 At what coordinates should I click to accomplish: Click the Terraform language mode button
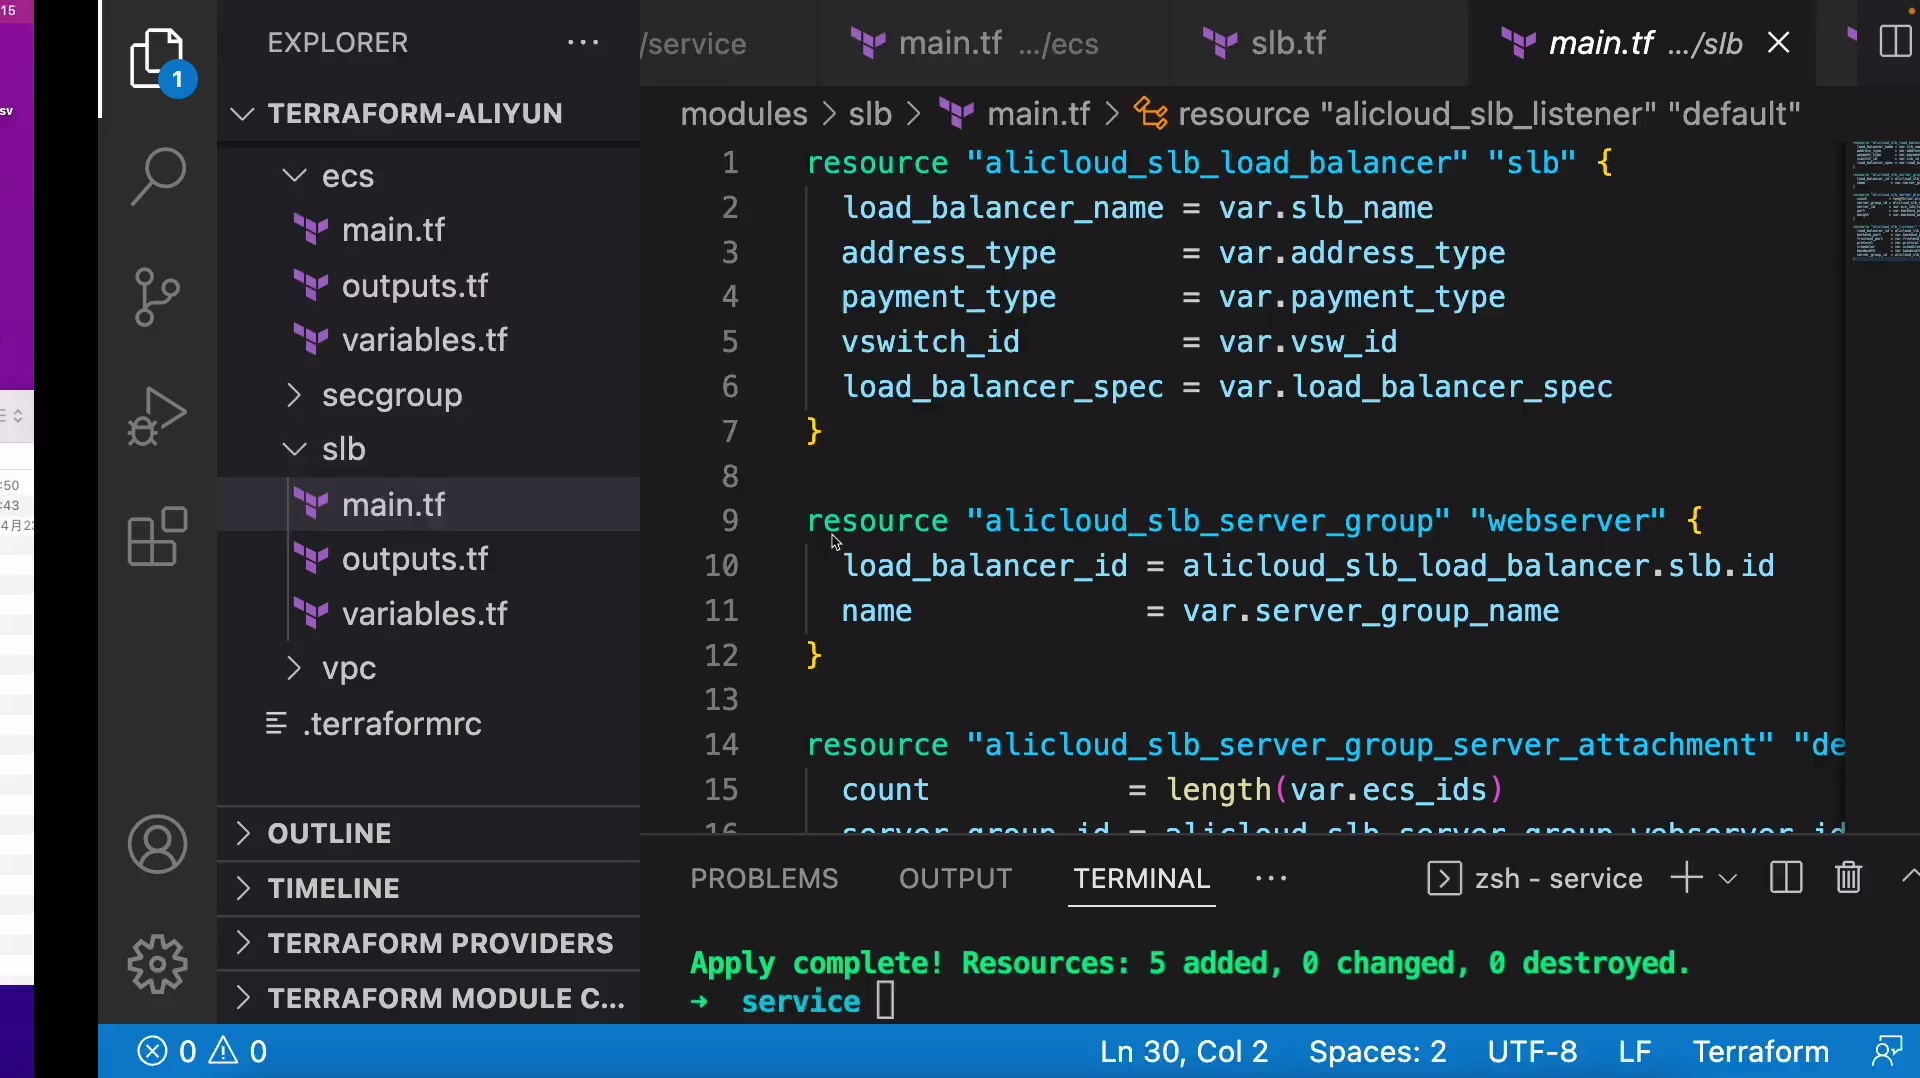tap(1759, 1052)
